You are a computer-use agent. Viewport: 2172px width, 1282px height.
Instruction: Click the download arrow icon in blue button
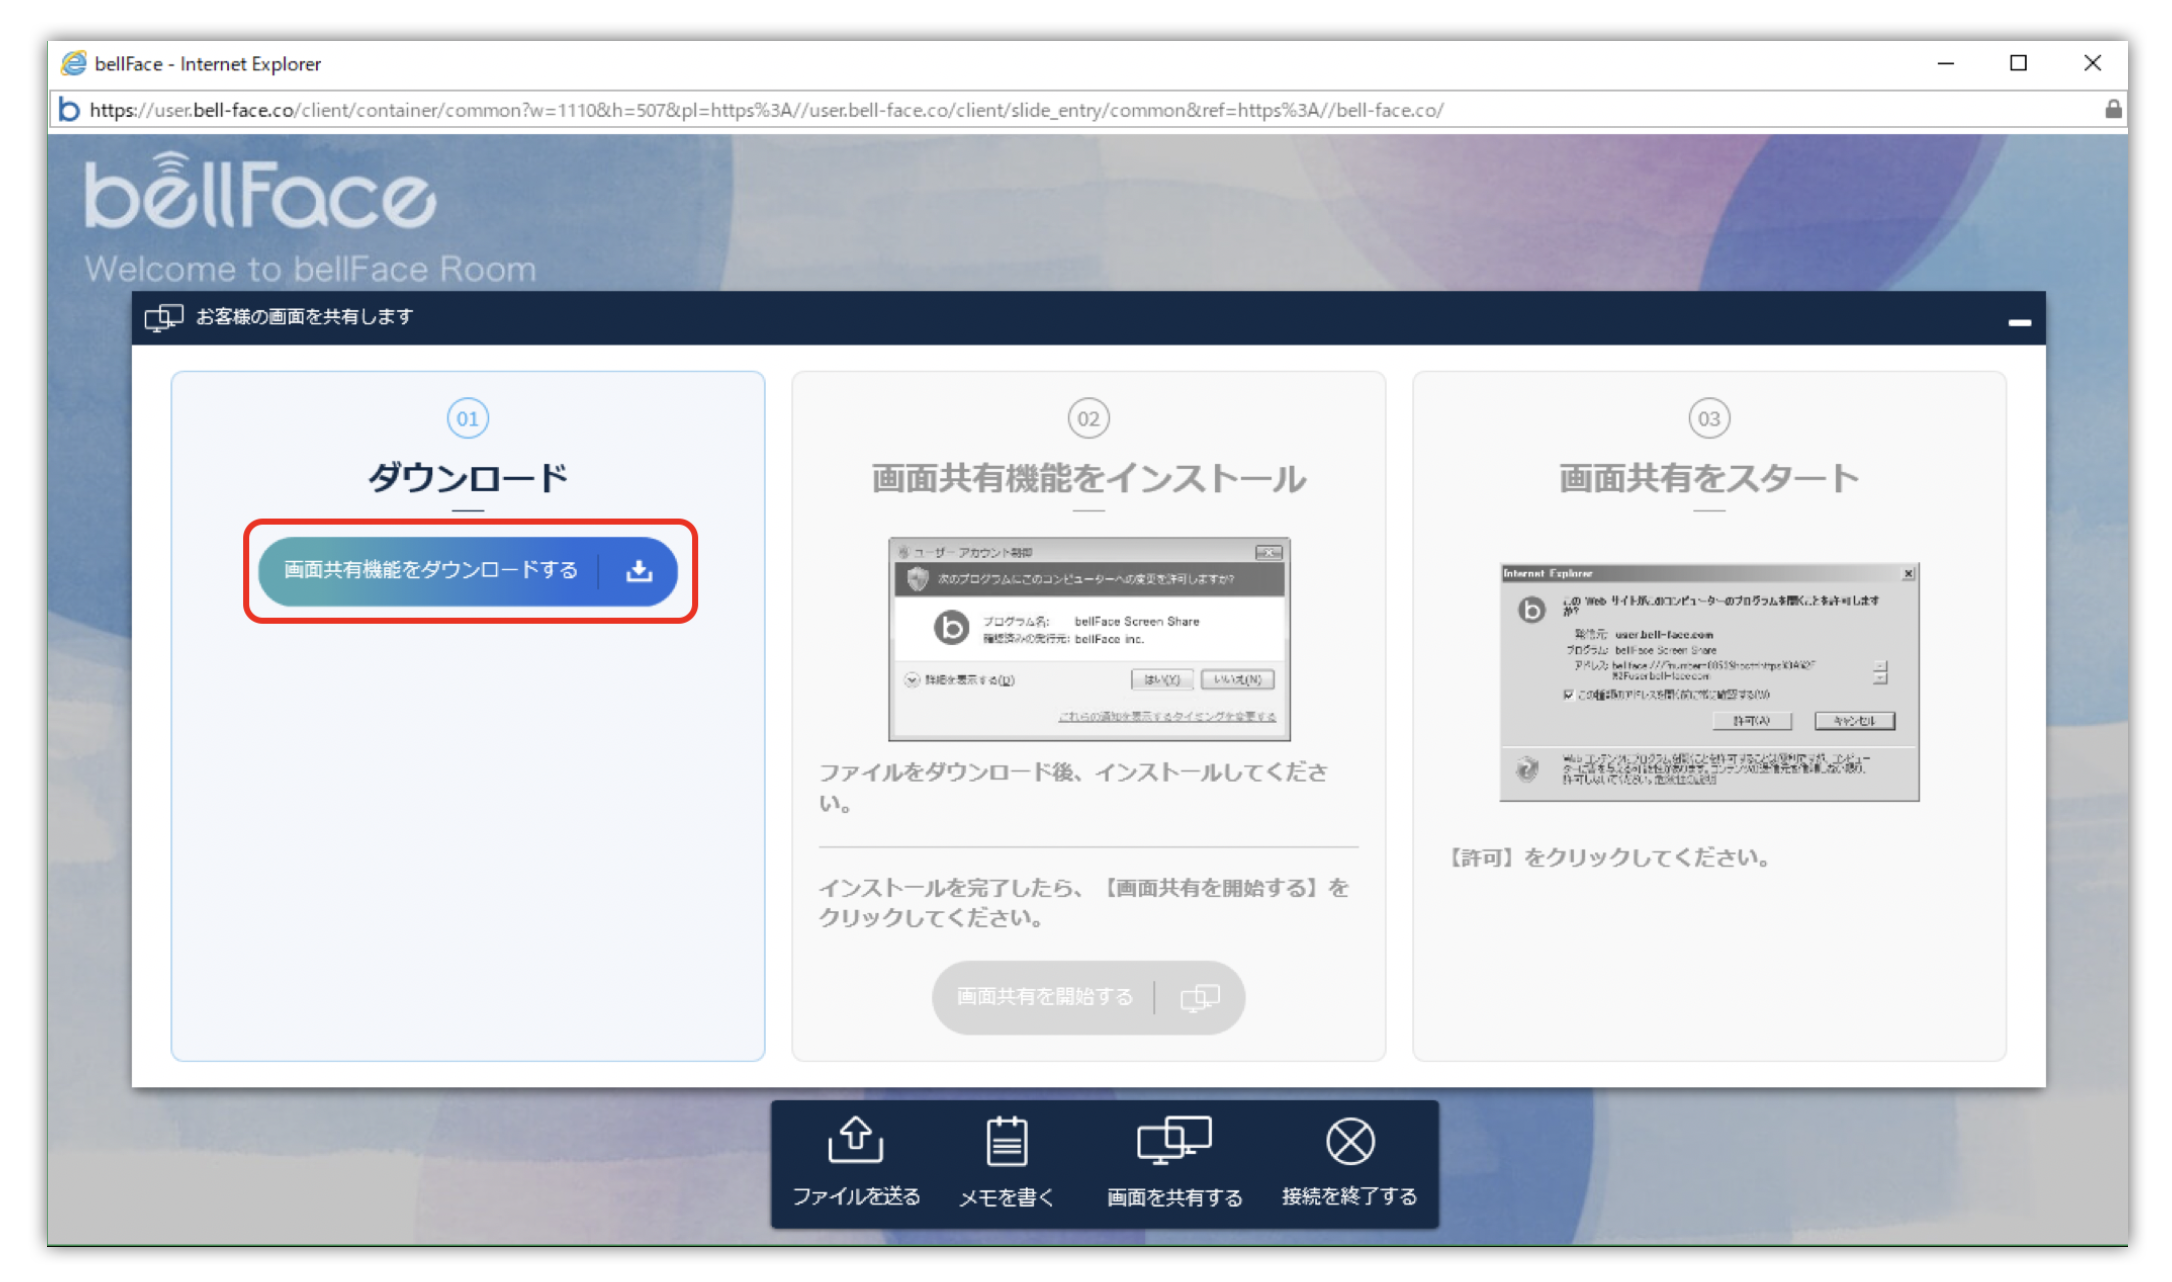639,570
